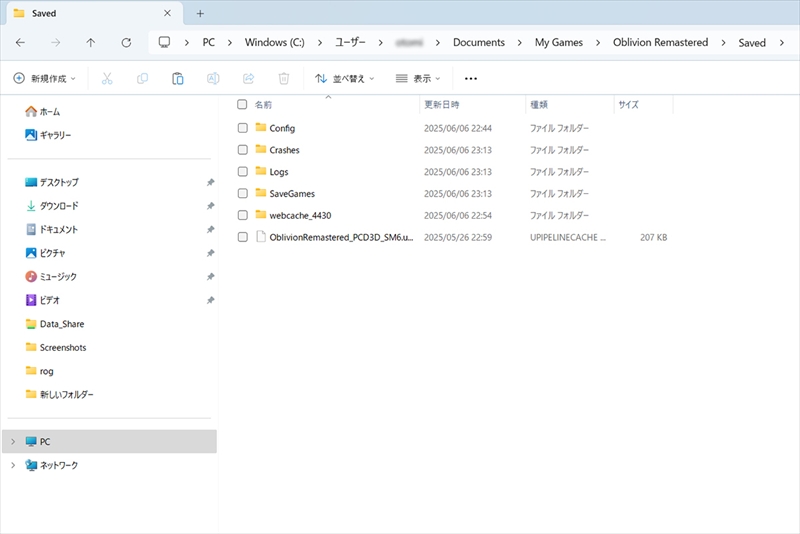This screenshot has width=800, height=534.
Task: Open the 新規作成 dropdown
Action: click(x=44, y=79)
